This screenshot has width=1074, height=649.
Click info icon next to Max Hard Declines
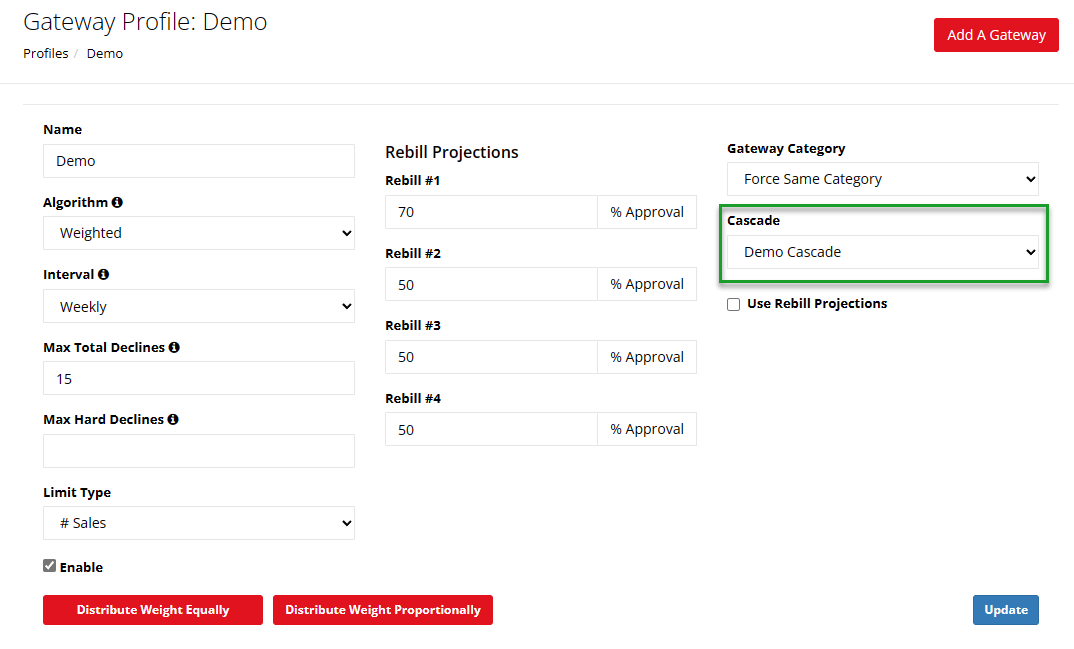(173, 420)
